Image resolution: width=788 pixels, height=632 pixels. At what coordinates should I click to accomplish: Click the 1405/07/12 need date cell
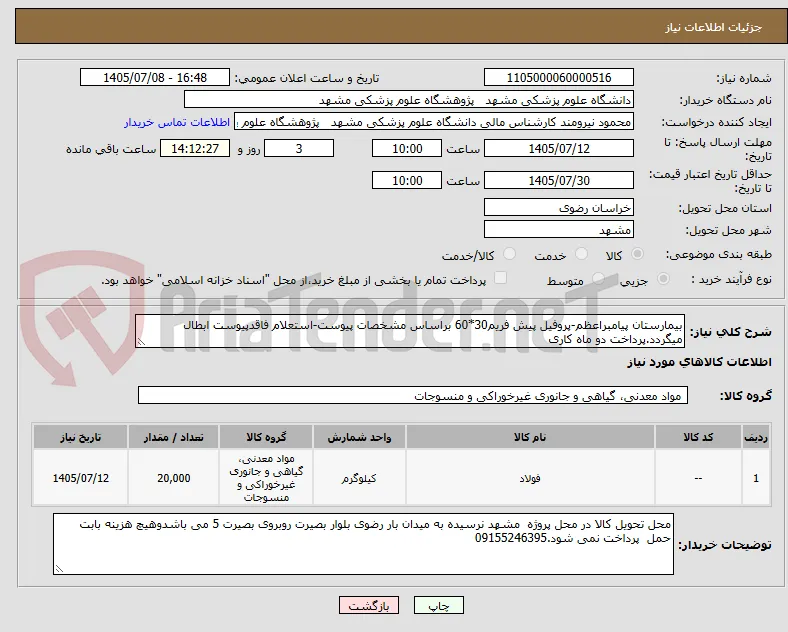tap(80, 478)
